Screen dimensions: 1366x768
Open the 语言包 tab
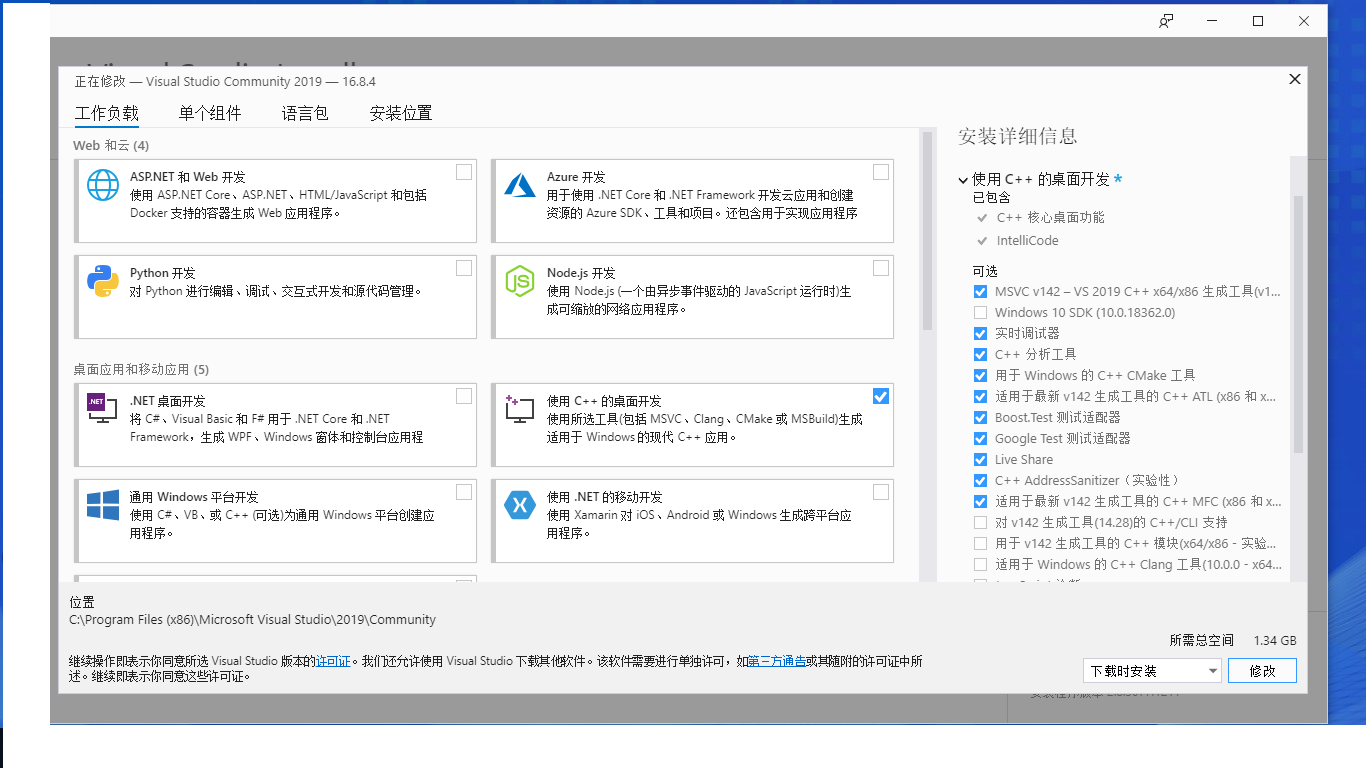(305, 113)
